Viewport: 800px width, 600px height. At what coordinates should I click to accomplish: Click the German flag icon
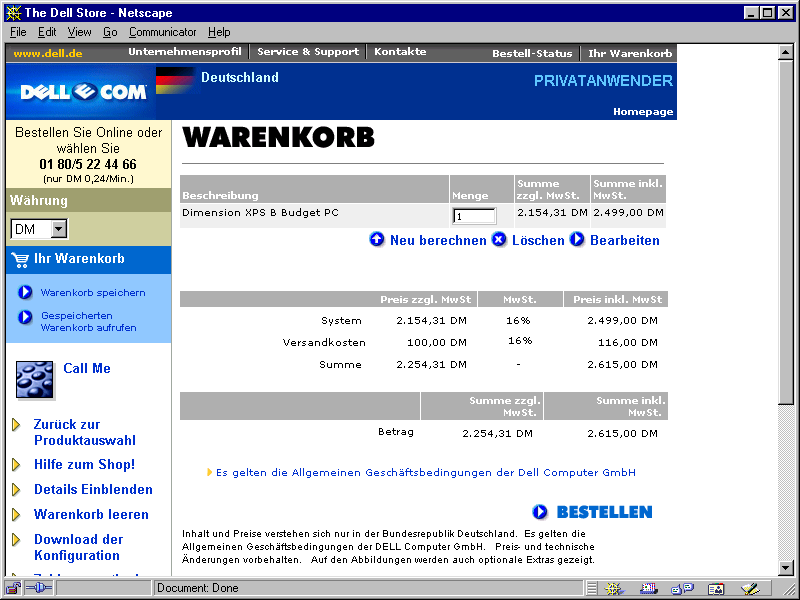[174, 81]
